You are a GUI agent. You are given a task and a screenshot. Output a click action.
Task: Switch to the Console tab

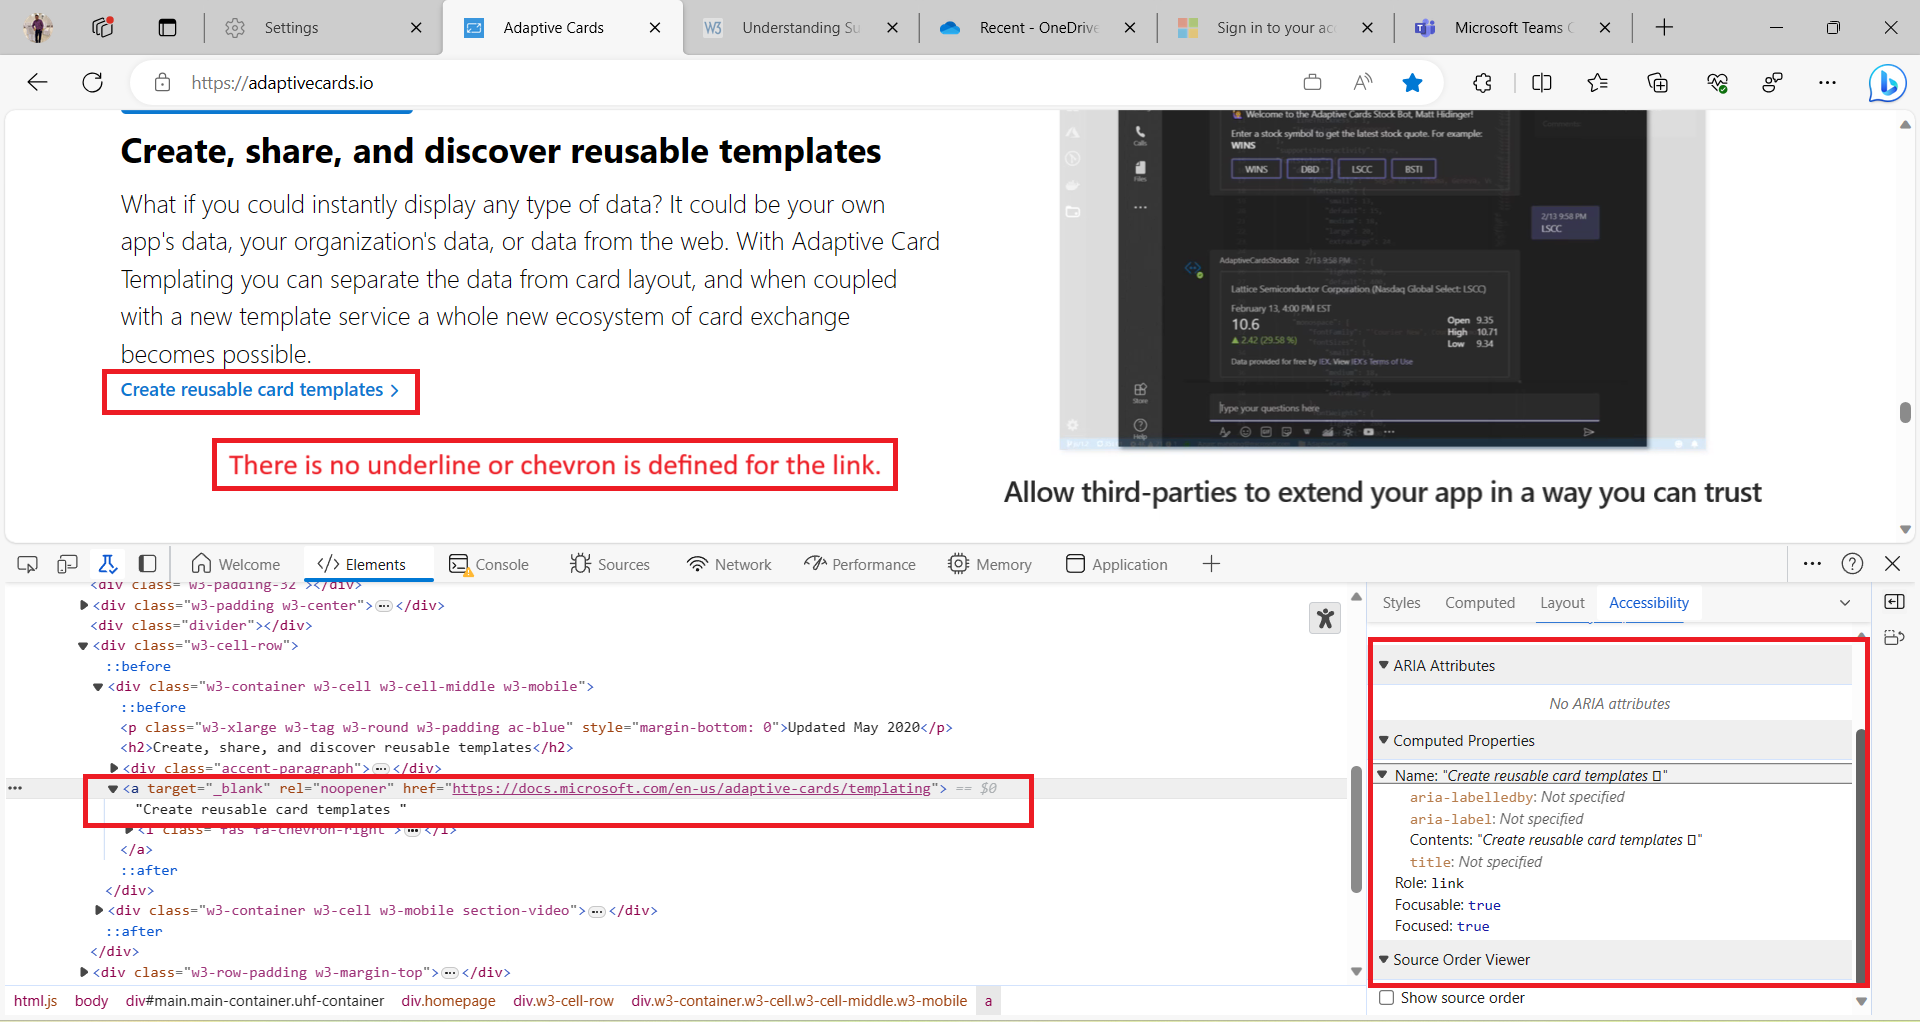click(x=489, y=564)
